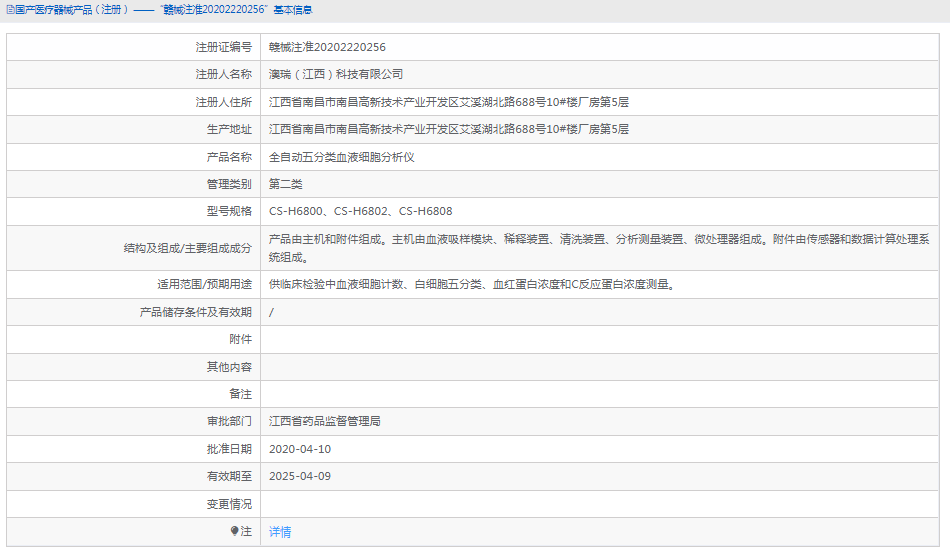Click the slash value for storage conditions
The width and height of the screenshot is (950, 552).
(271, 312)
